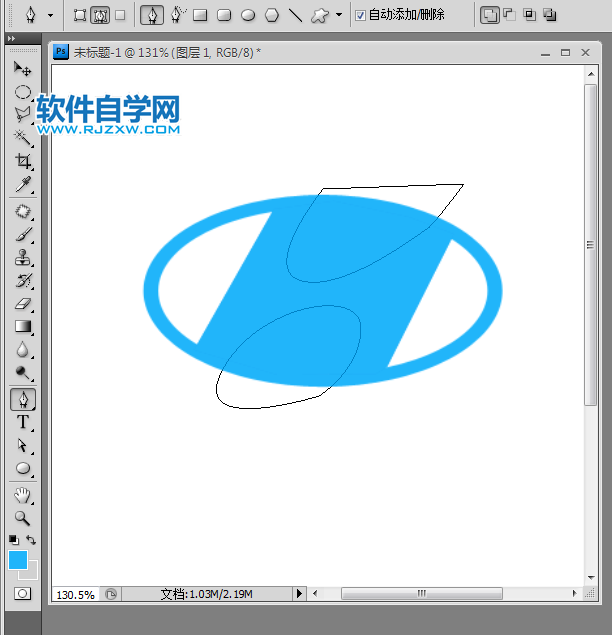612x635 pixels.
Task: Select the Dodge tool
Action: click(23, 373)
